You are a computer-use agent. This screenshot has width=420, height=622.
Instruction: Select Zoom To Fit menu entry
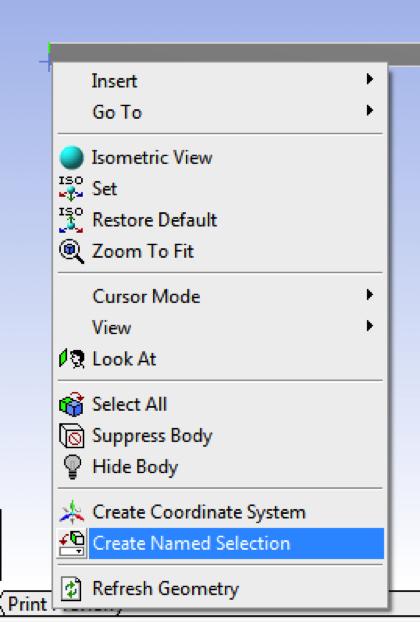220,251
